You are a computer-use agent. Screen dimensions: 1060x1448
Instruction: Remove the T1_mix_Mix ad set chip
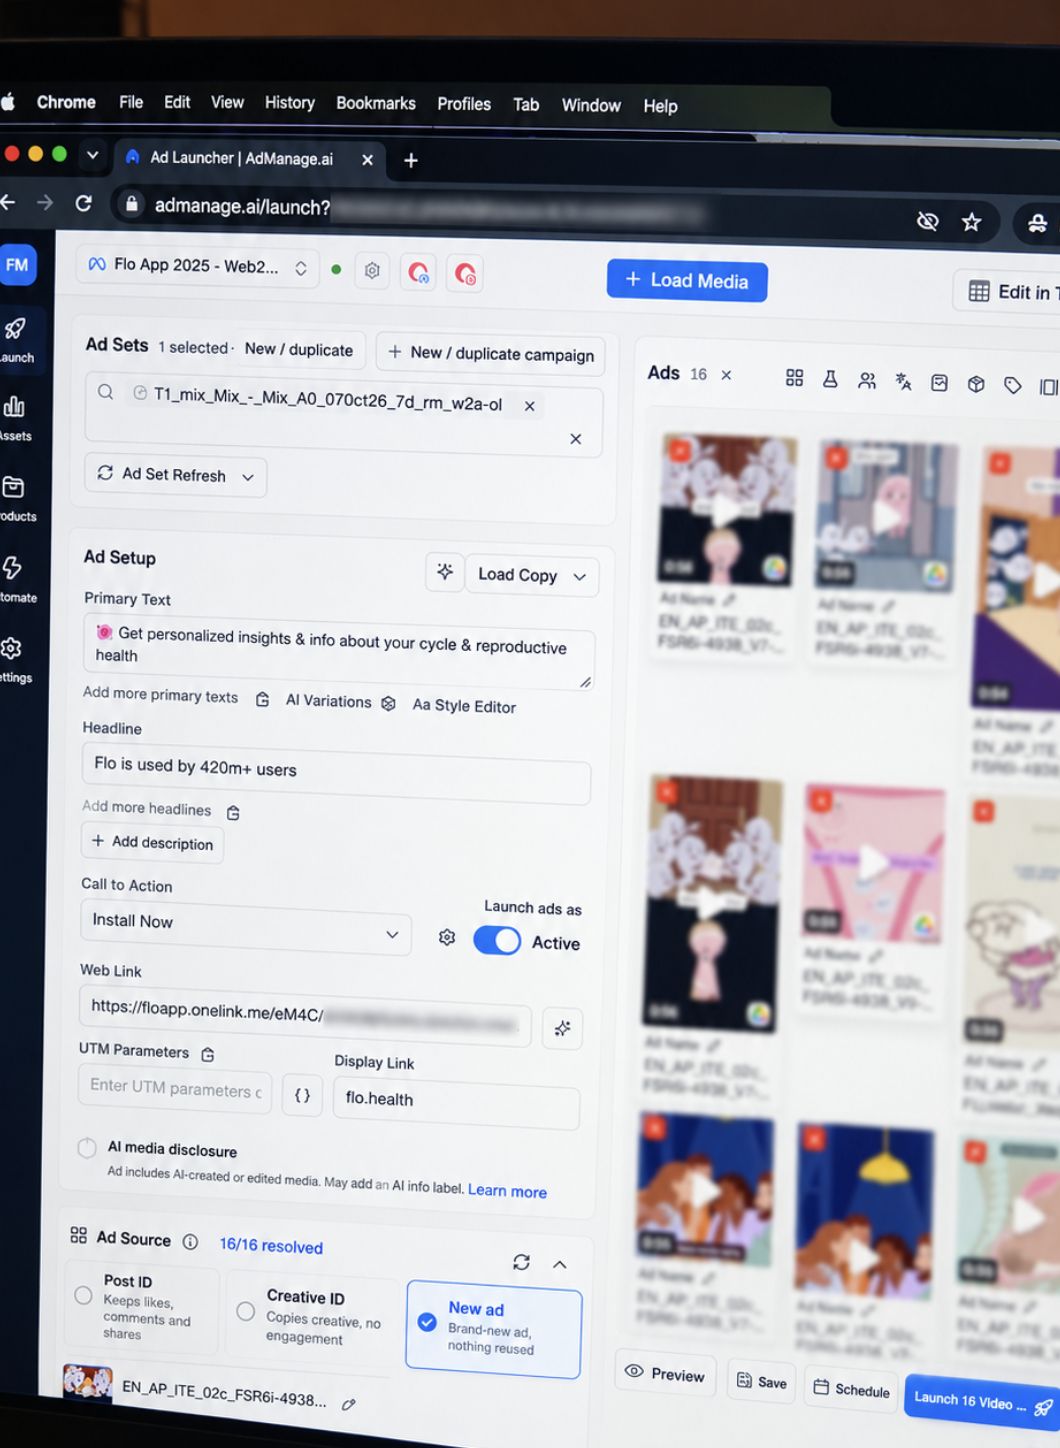point(529,406)
